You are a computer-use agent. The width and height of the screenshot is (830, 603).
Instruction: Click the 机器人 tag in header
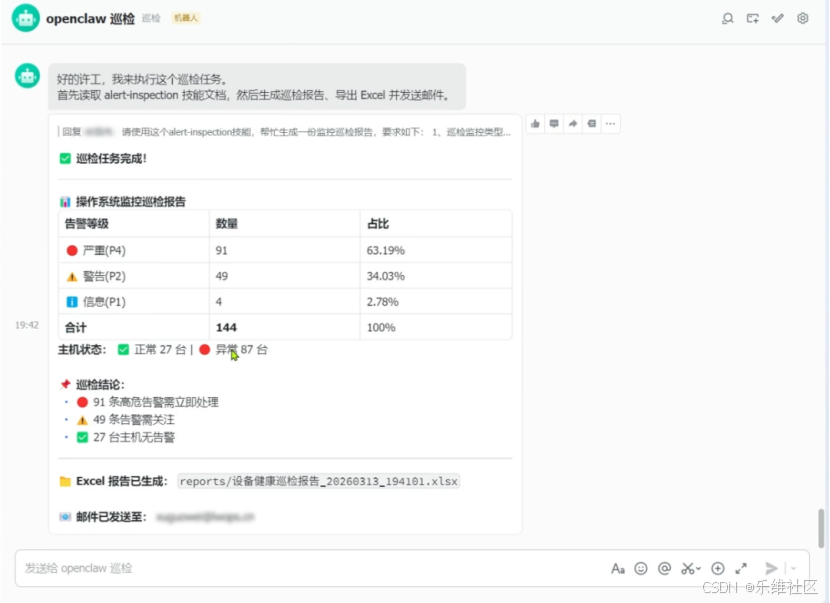pyautogui.click(x=186, y=18)
